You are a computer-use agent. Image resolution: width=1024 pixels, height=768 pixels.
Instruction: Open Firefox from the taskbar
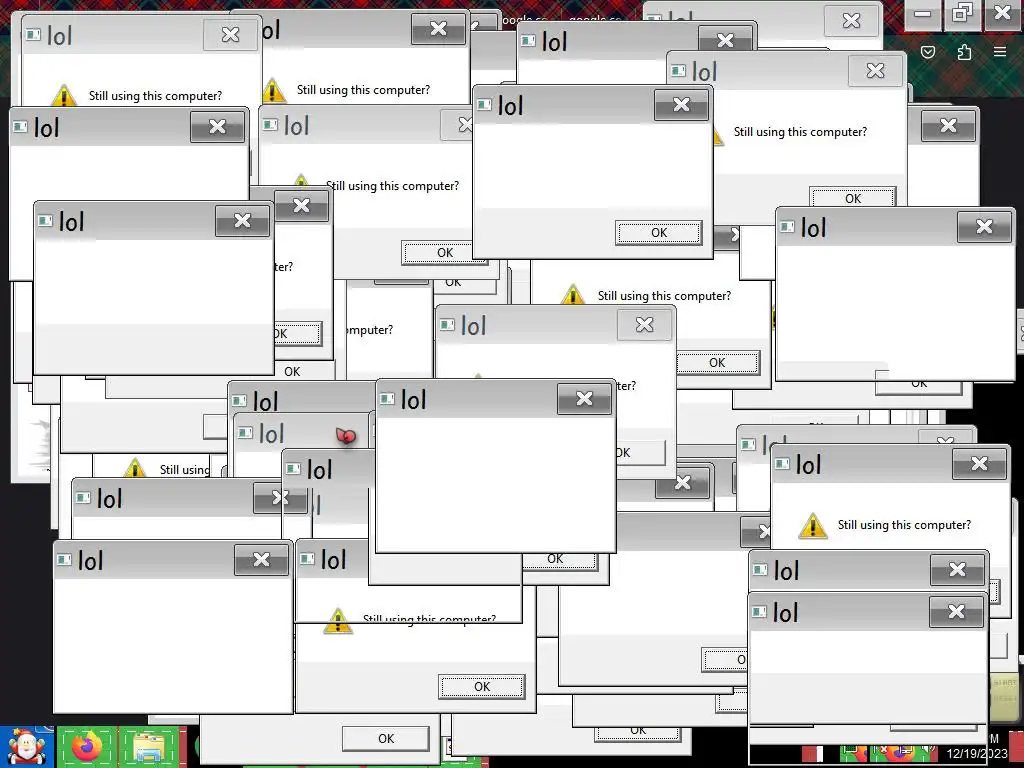pos(87,746)
